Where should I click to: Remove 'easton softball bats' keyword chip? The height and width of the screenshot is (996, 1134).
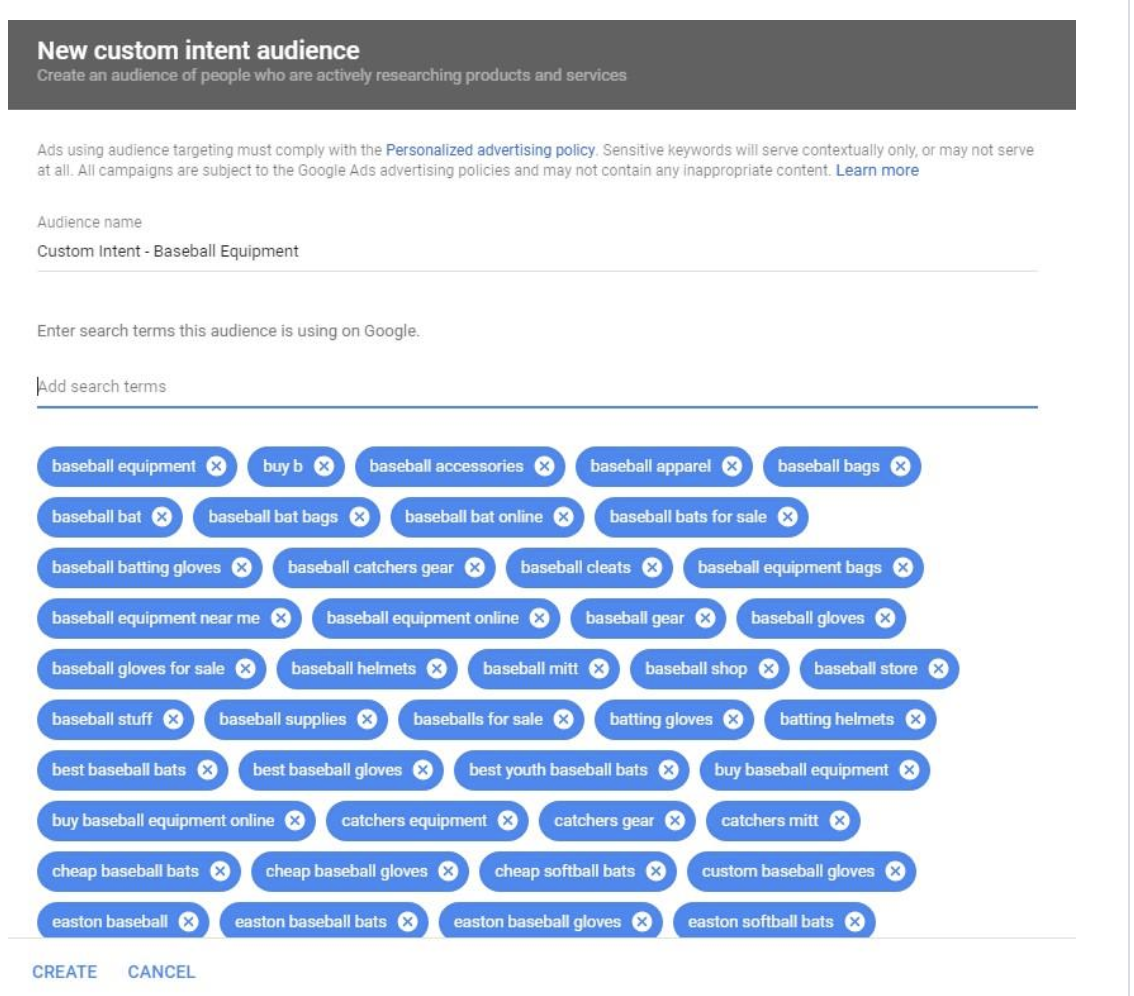point(853,922)
